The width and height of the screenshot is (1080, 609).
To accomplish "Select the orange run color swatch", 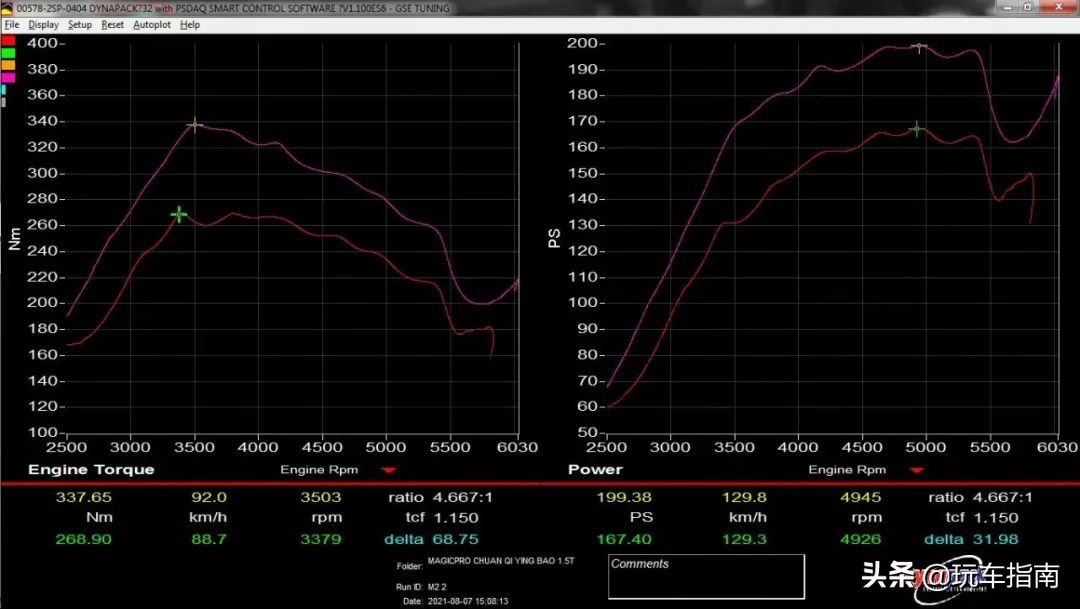I will tap(8, 64).
